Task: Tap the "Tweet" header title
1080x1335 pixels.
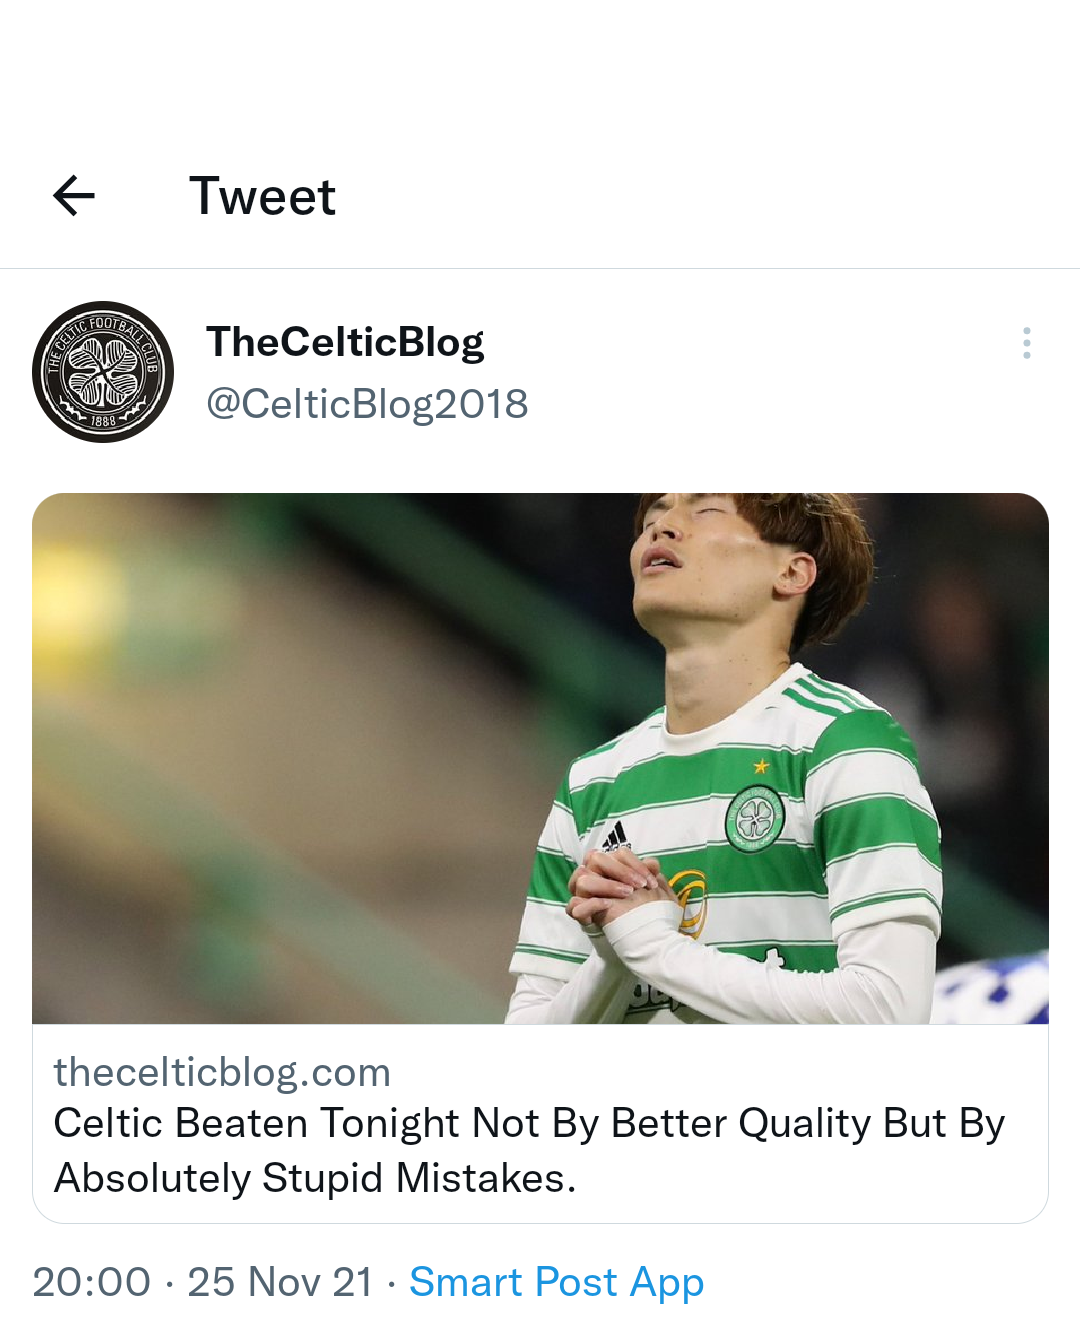Action: pos(263,196)
